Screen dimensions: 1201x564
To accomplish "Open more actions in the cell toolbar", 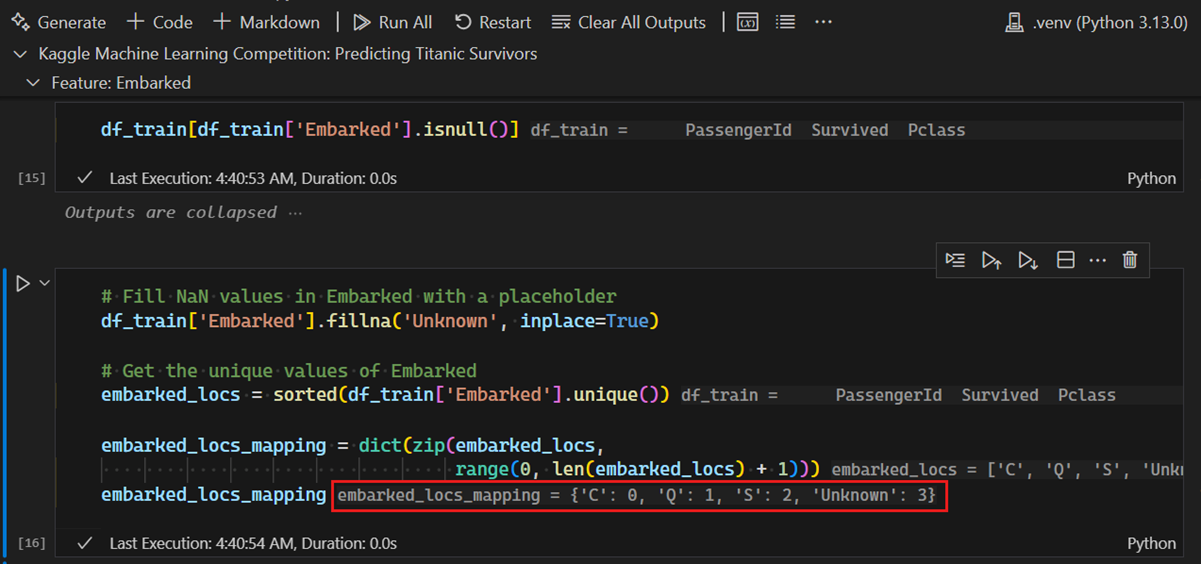I will pos(1098,260).
